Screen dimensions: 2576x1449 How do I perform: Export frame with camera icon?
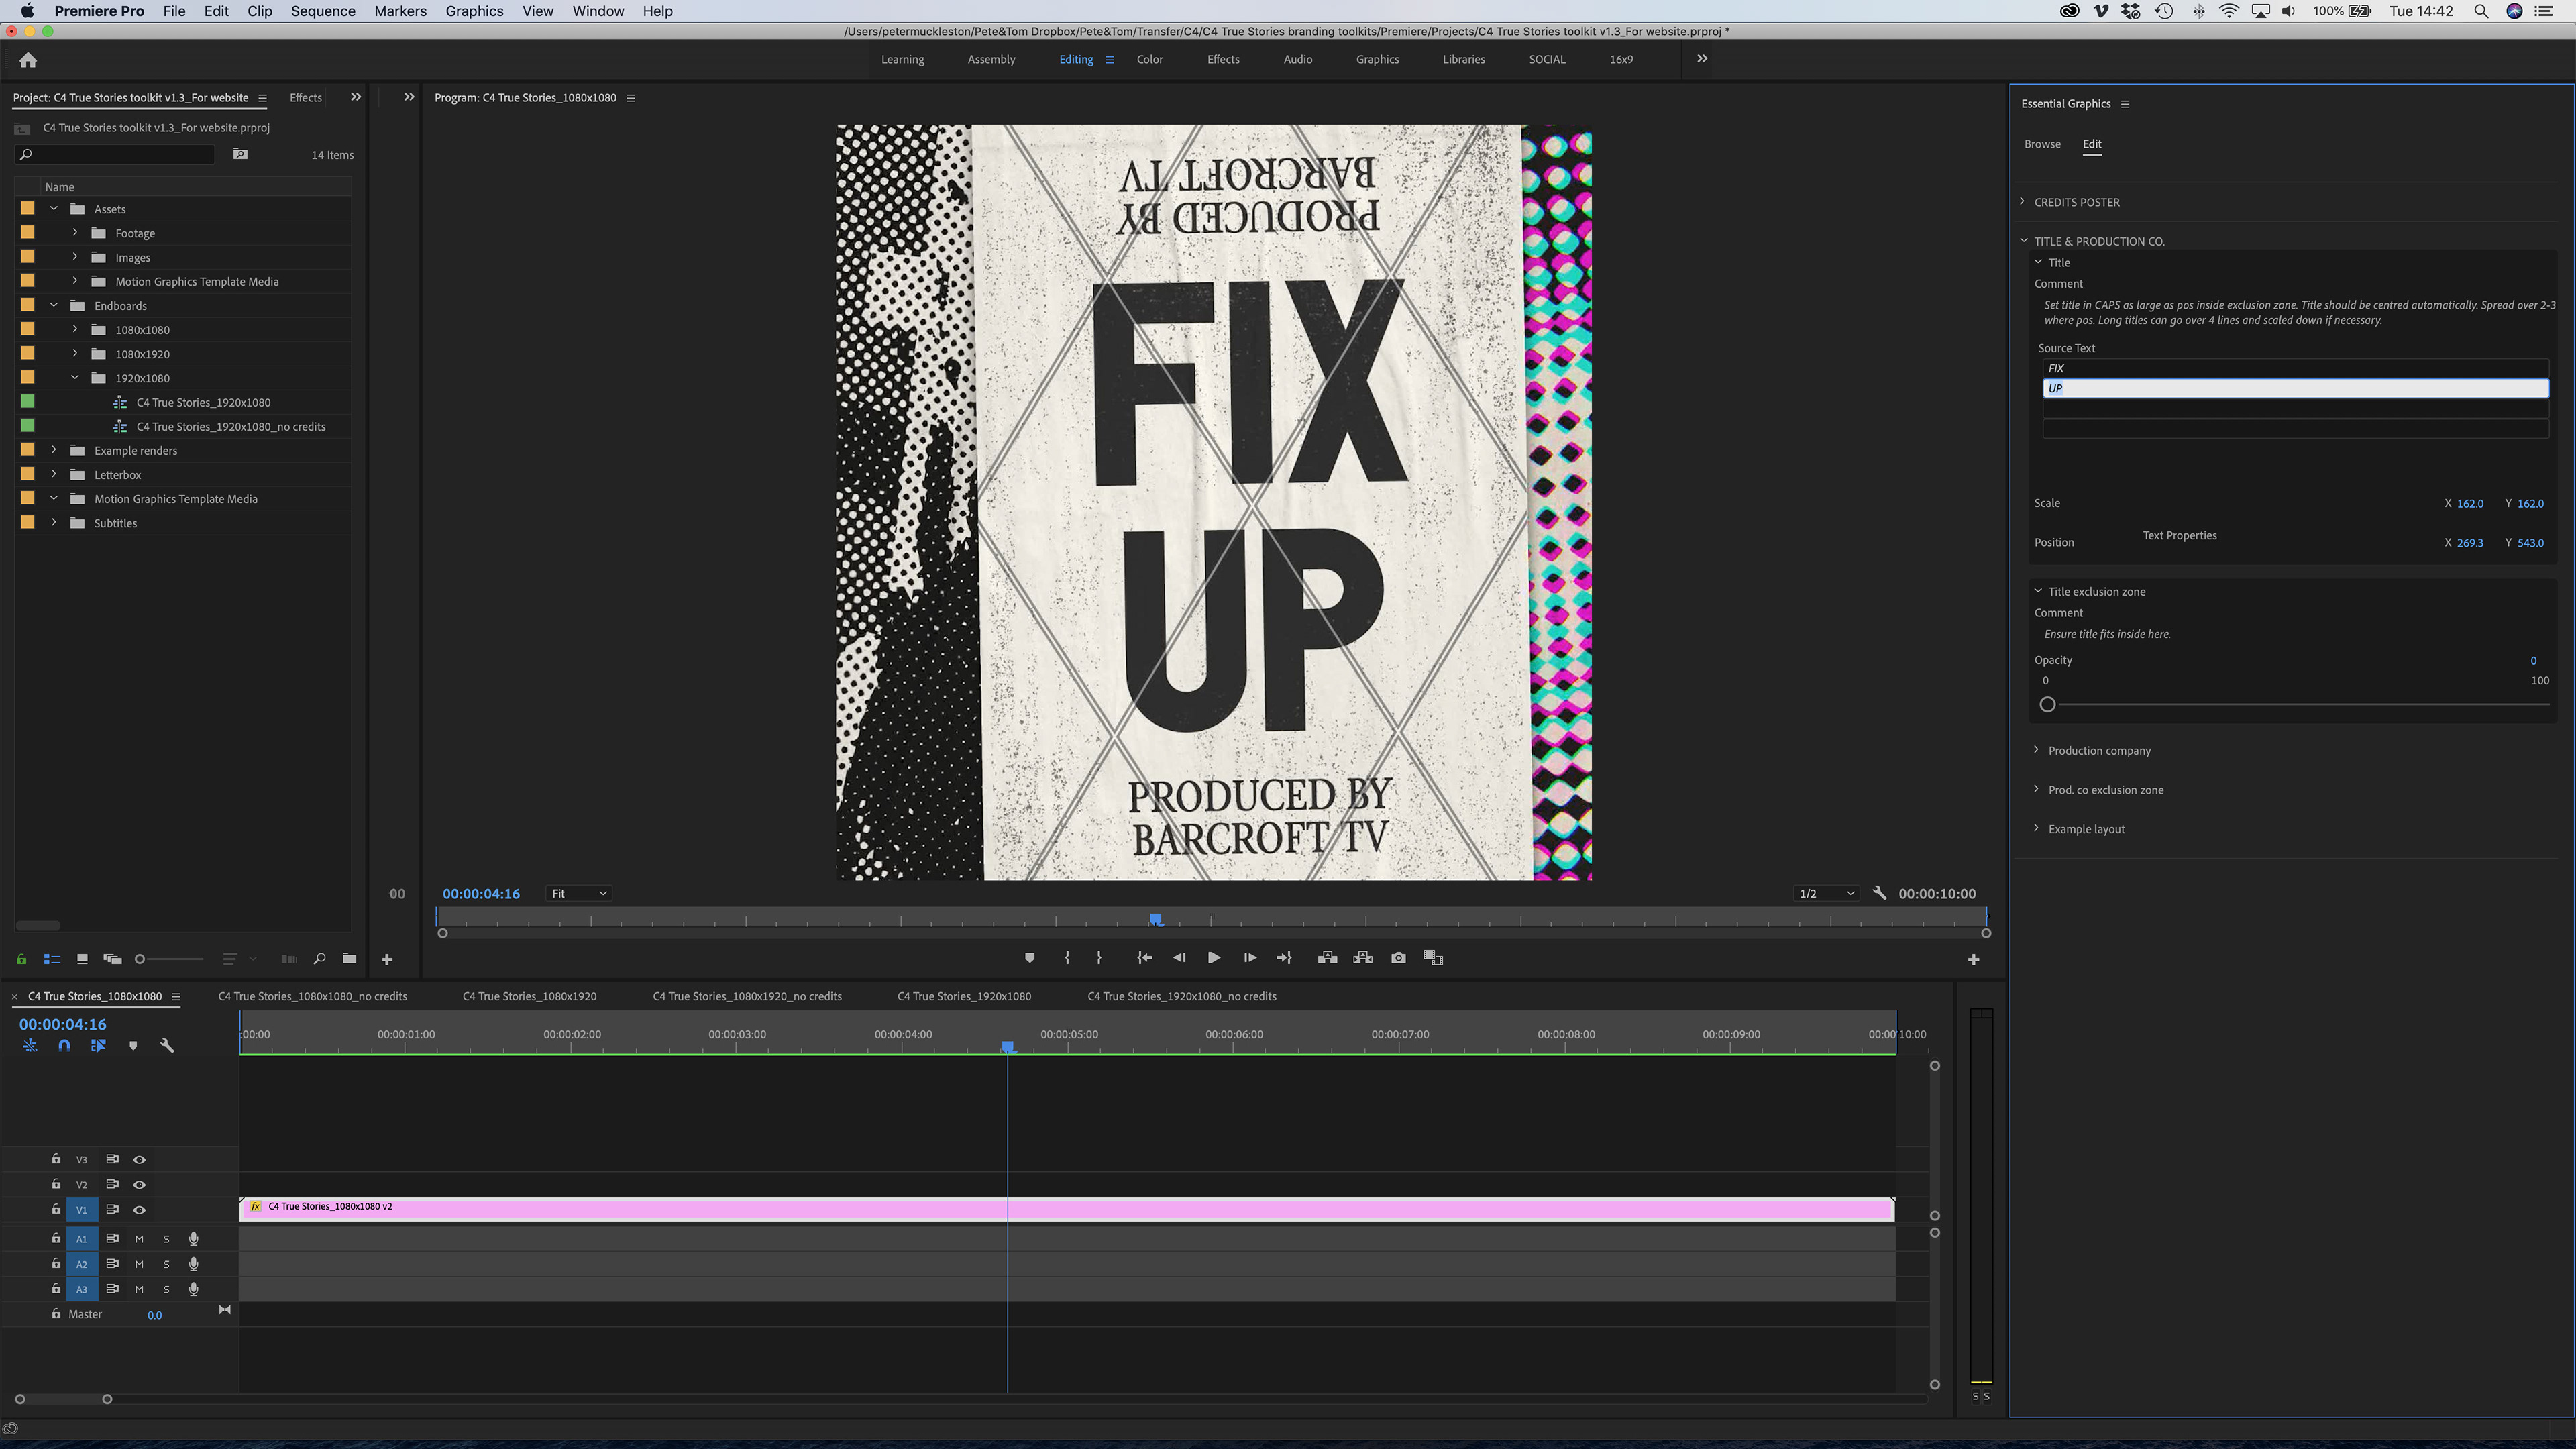tap(1398, 958)
